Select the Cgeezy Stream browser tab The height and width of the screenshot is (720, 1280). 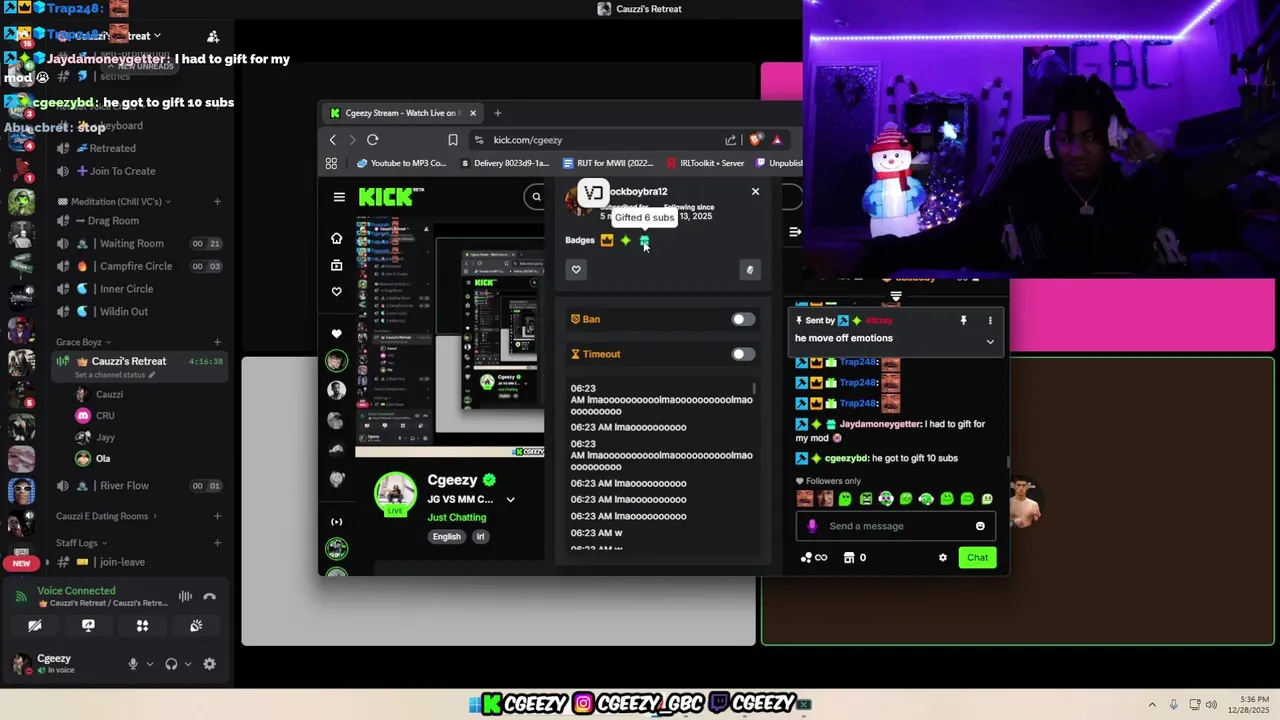402,113
